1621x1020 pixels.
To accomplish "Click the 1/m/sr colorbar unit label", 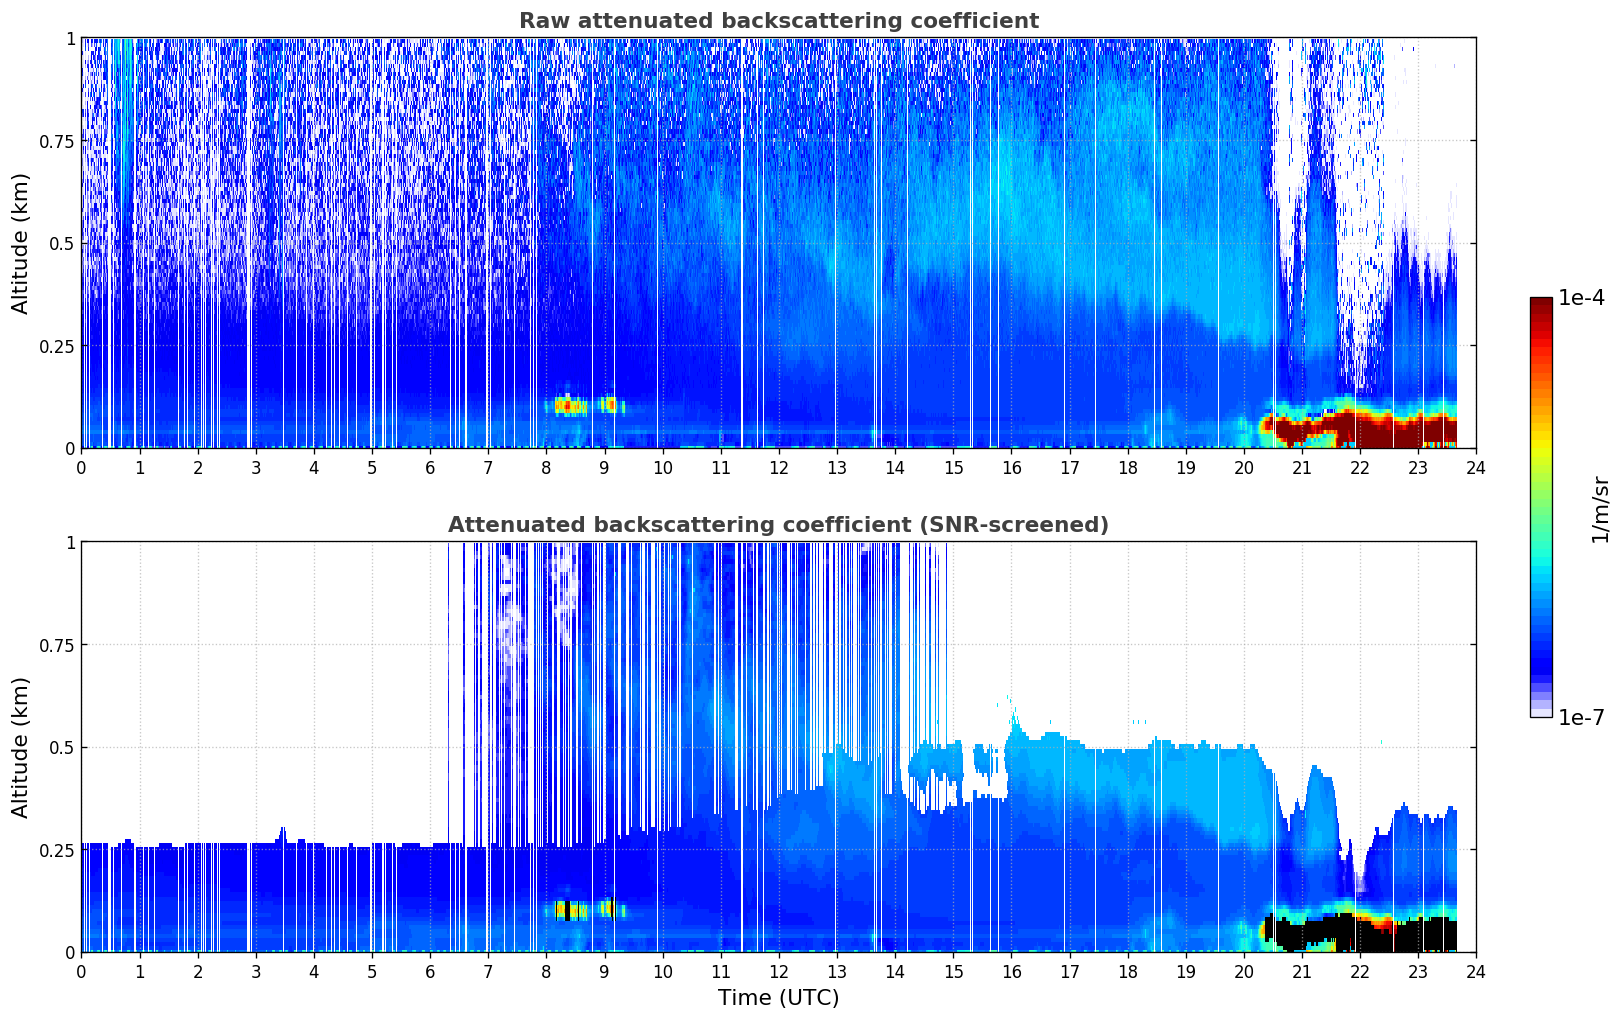I will point(1600,508).
